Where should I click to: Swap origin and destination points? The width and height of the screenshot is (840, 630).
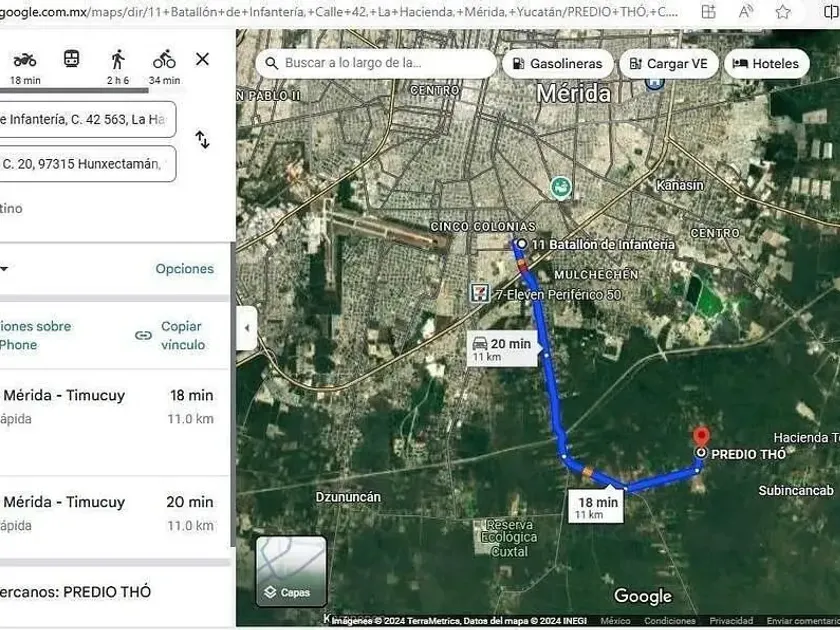202,140
